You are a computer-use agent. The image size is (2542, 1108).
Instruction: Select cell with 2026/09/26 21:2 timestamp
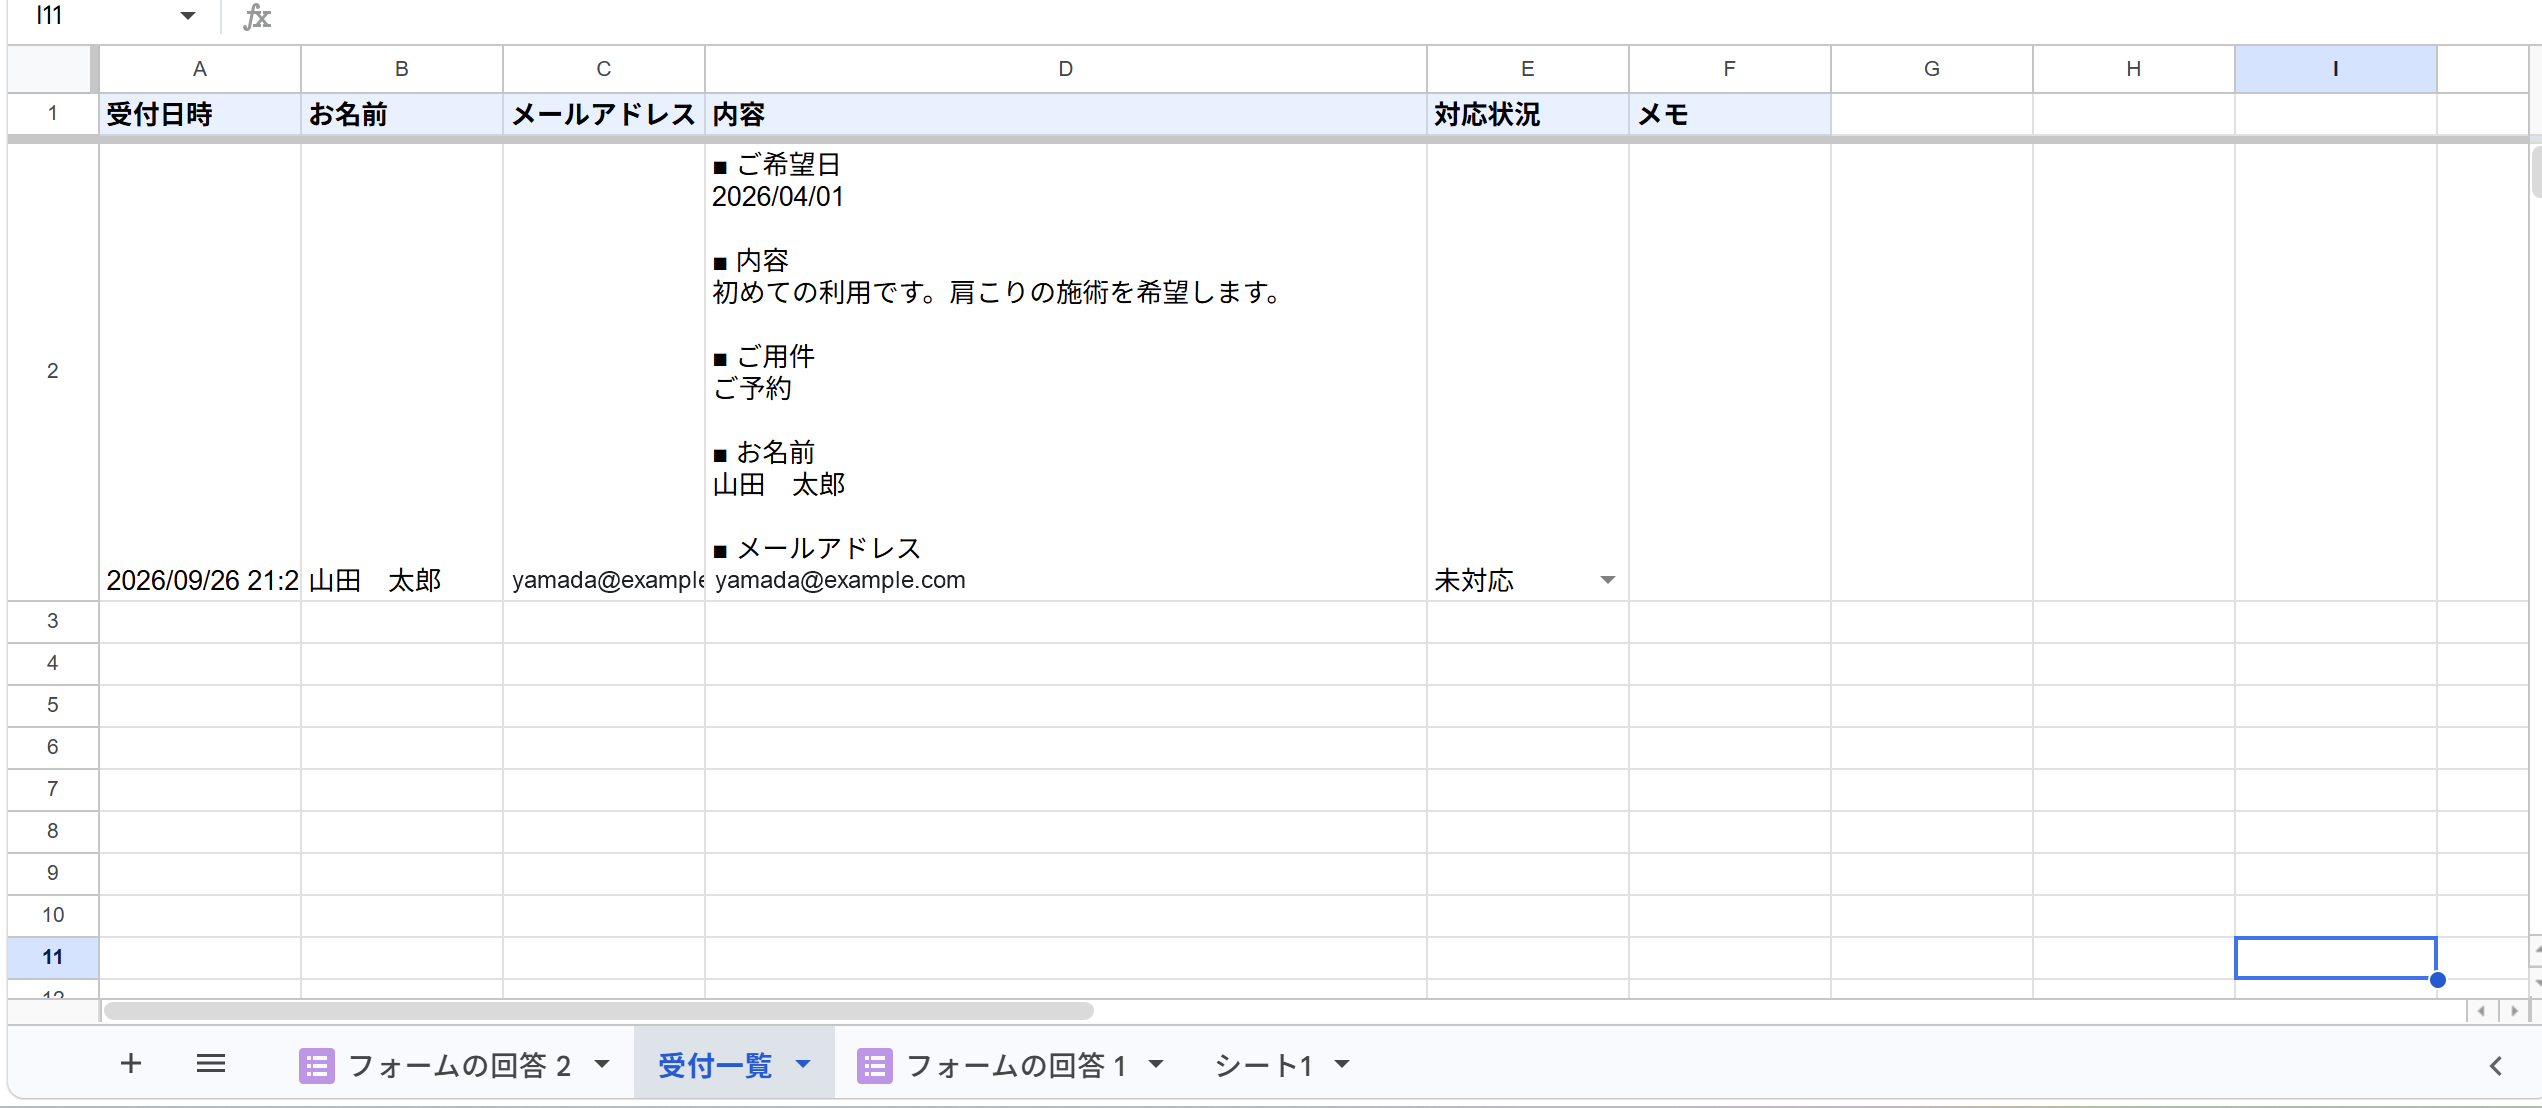(x=200, y=372)
